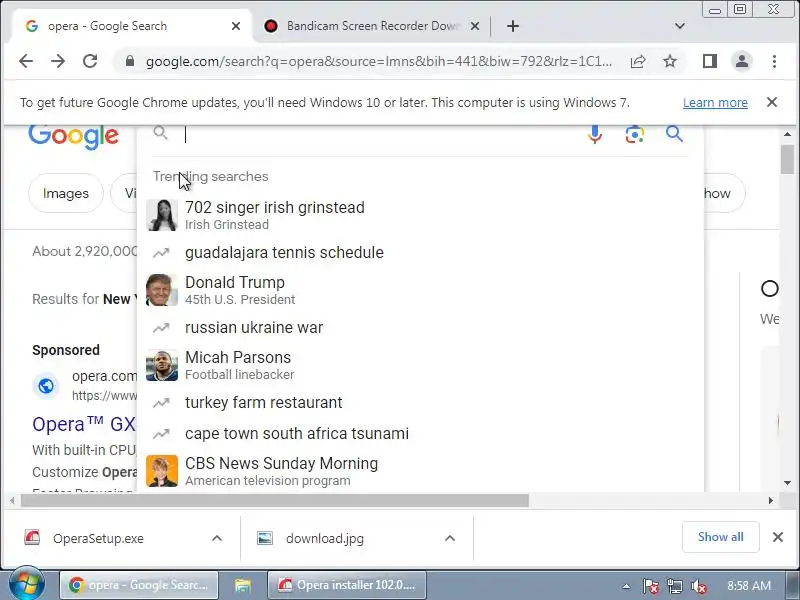
Task: Click the CBS News Sunday Morning thumbnail
Action: tap(162, 471)
